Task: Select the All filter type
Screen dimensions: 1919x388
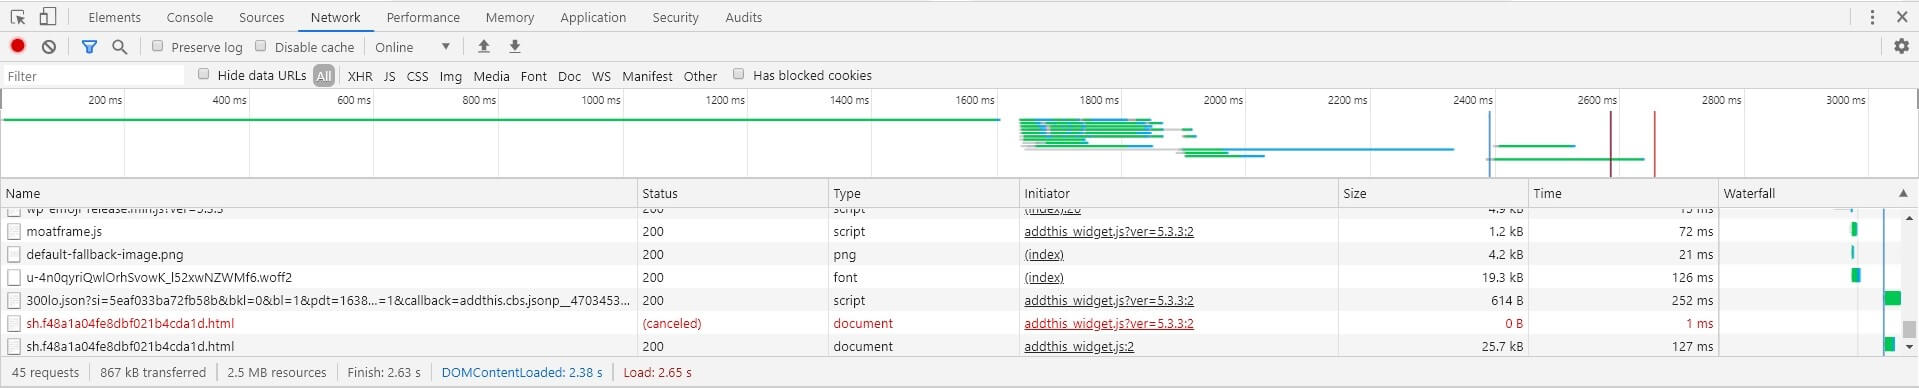Action: click(x=323, y=75)
